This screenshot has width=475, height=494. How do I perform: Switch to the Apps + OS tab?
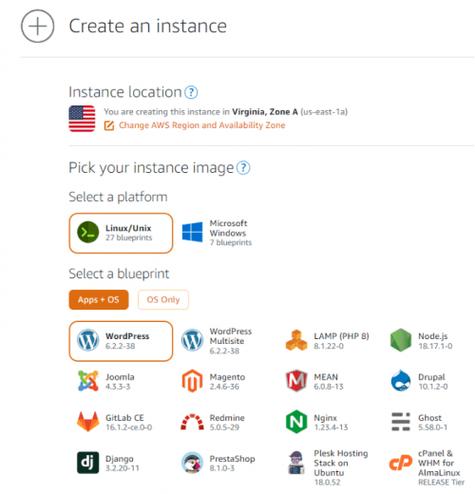tap(99, 300)
